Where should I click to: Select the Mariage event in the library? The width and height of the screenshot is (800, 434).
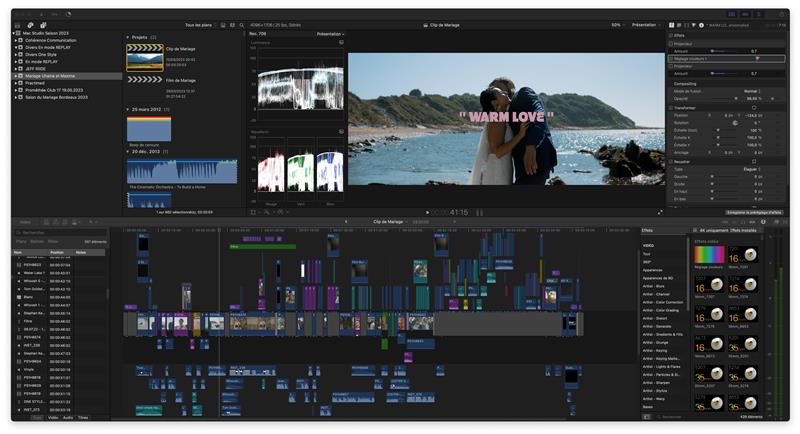coord(67,76)
